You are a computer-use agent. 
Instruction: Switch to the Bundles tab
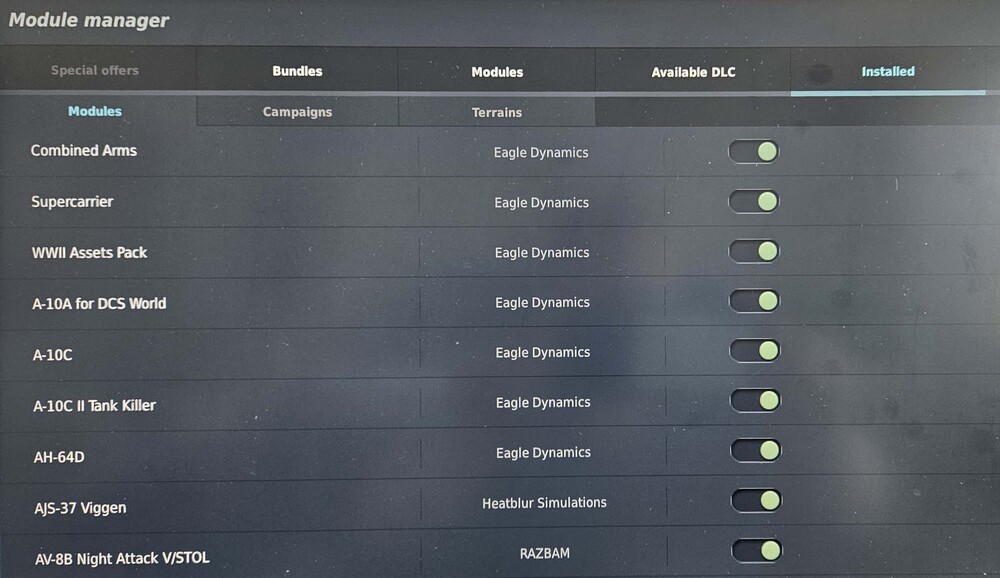click(x=297, y=71)
